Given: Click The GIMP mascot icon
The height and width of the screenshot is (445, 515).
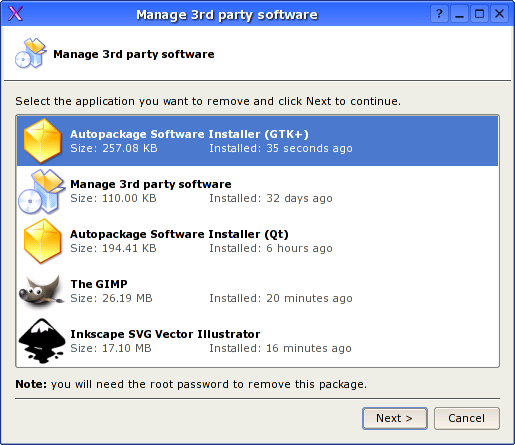Looking at the screenshot, I should pyautogui.click(x=42, y=291).
